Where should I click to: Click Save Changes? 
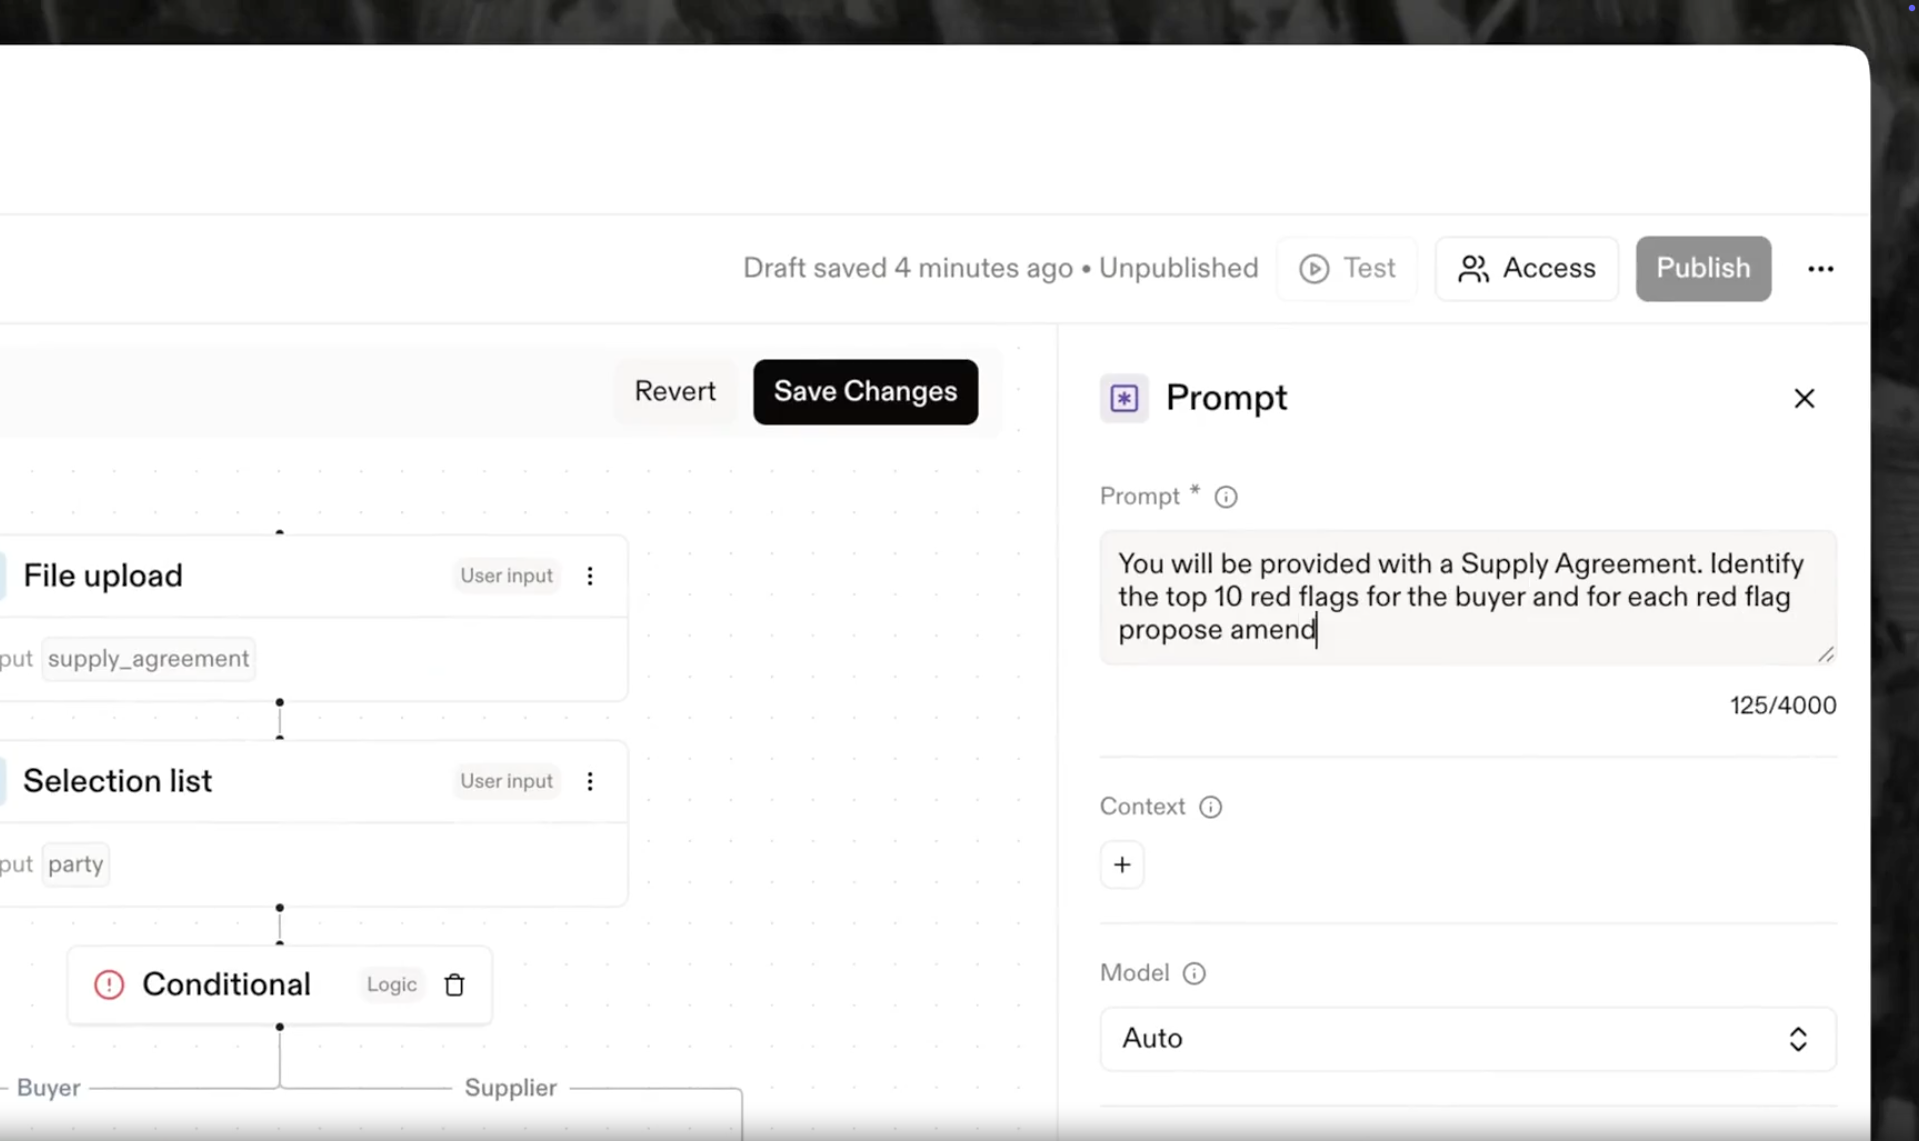point(865,392)
